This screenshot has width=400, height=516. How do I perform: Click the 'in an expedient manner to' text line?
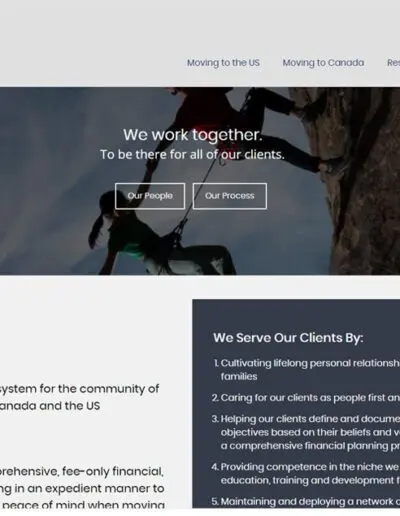click(82, 489)
